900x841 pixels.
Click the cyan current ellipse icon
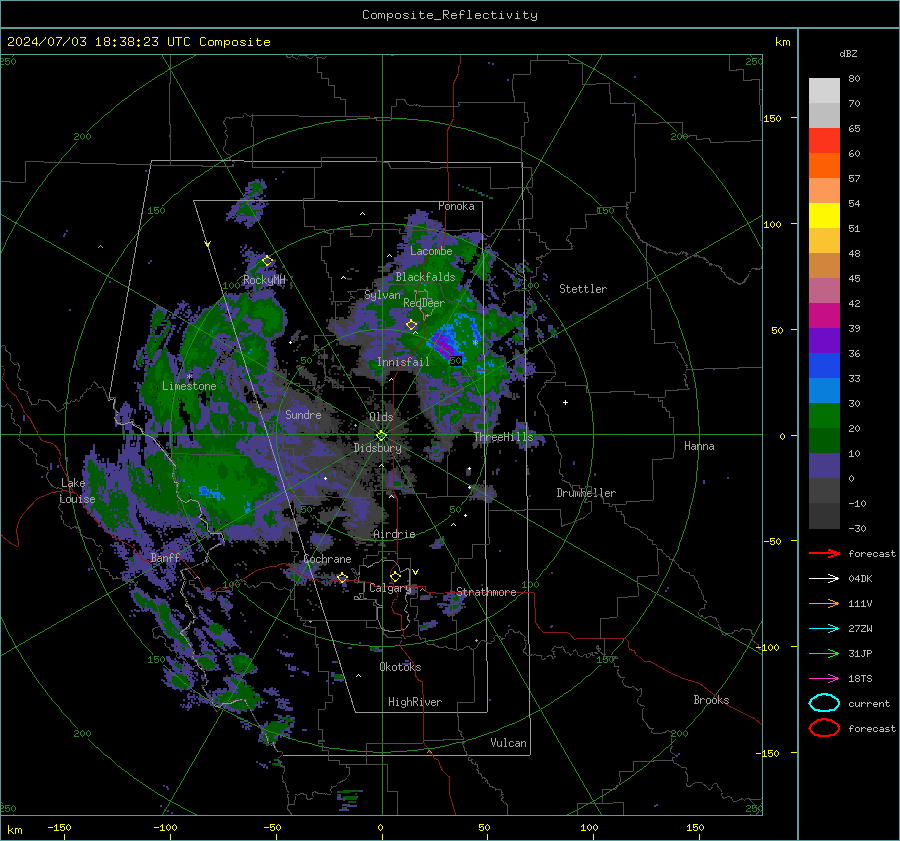824,703
